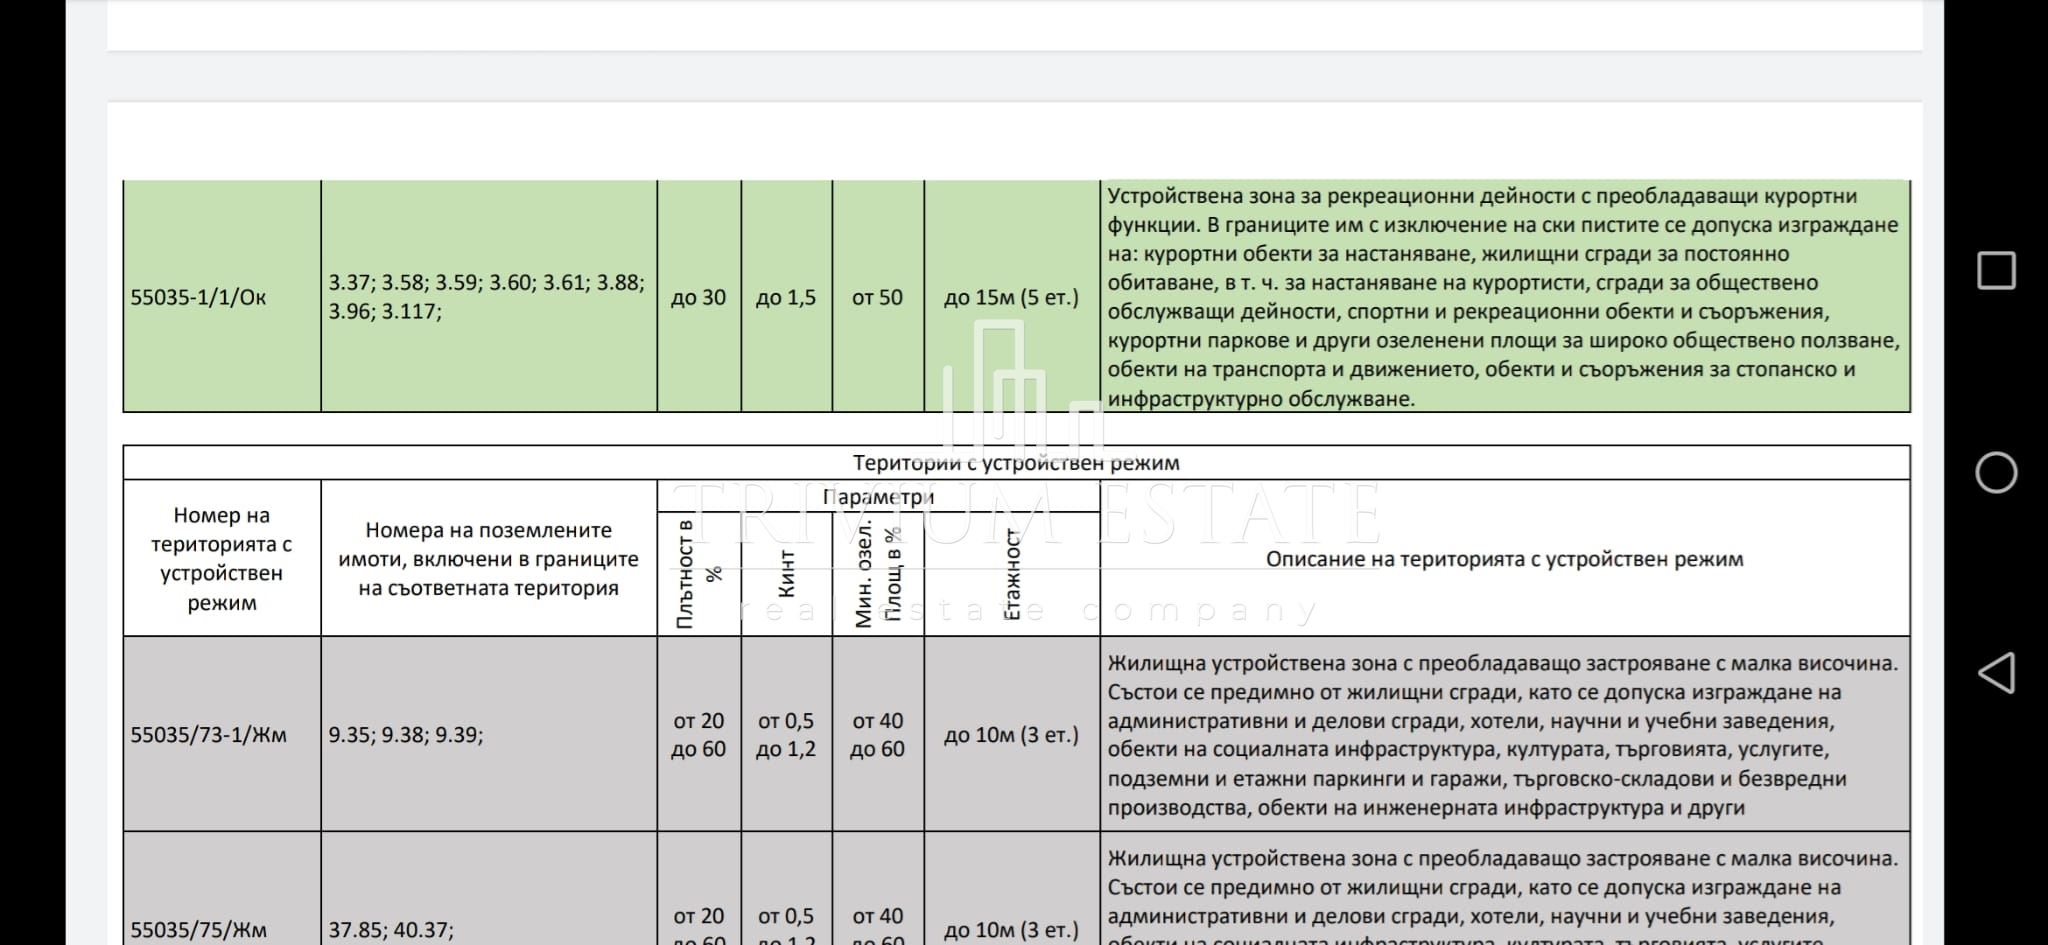Select the 'Параметри' column group header
This screenshot has height=945, width=2048.
pos(878,496)
